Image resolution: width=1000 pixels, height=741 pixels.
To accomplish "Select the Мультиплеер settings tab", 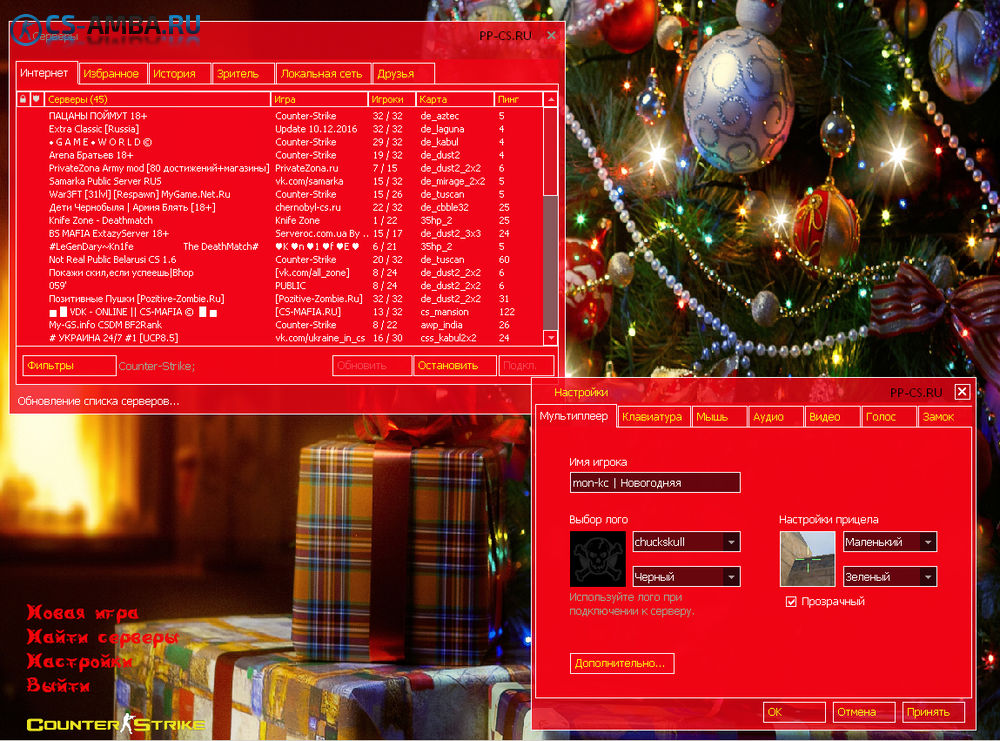I will (576, 416).
